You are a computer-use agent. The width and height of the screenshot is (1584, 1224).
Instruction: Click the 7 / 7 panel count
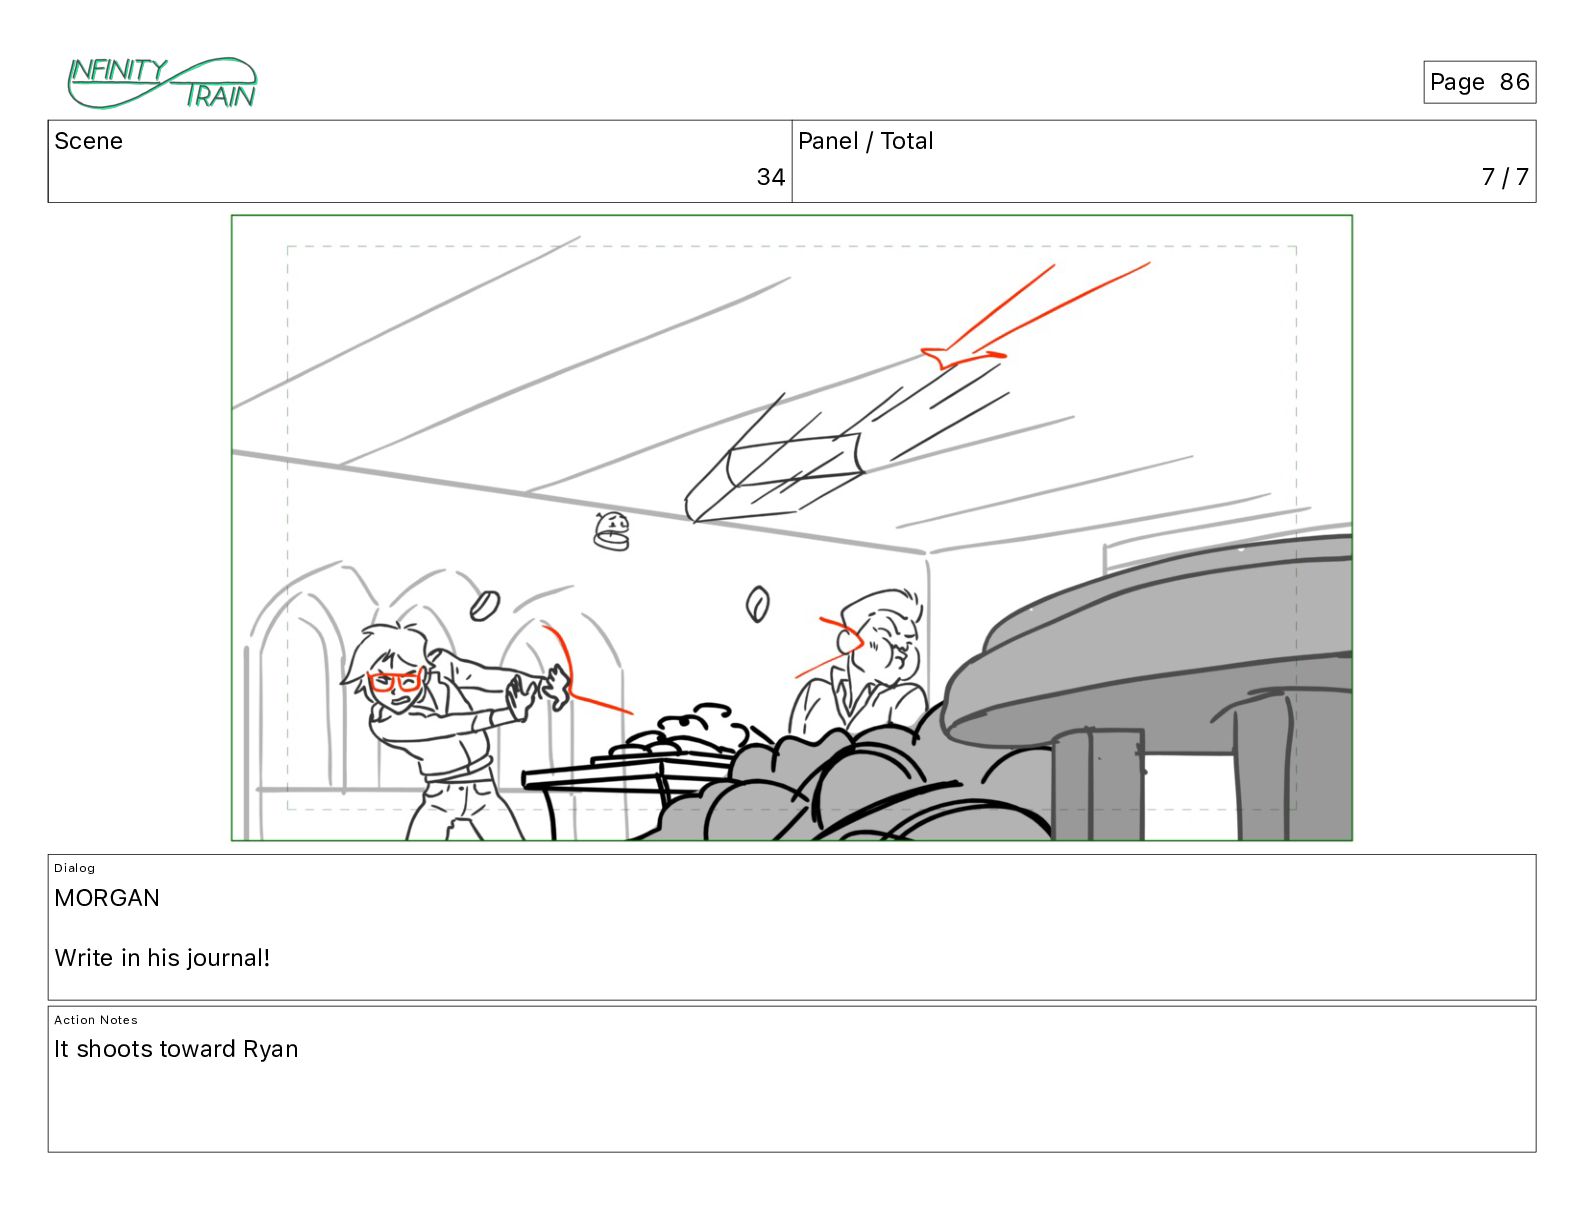pyautogui.click(x=1505, y=177)
